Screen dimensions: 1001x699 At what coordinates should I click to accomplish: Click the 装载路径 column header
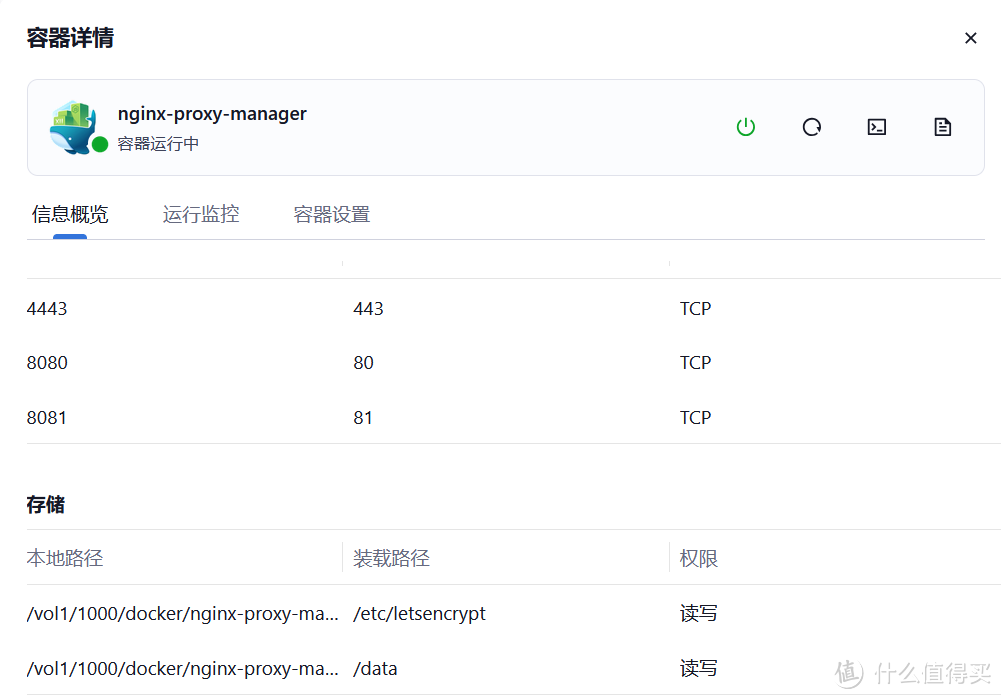(391, 558)
